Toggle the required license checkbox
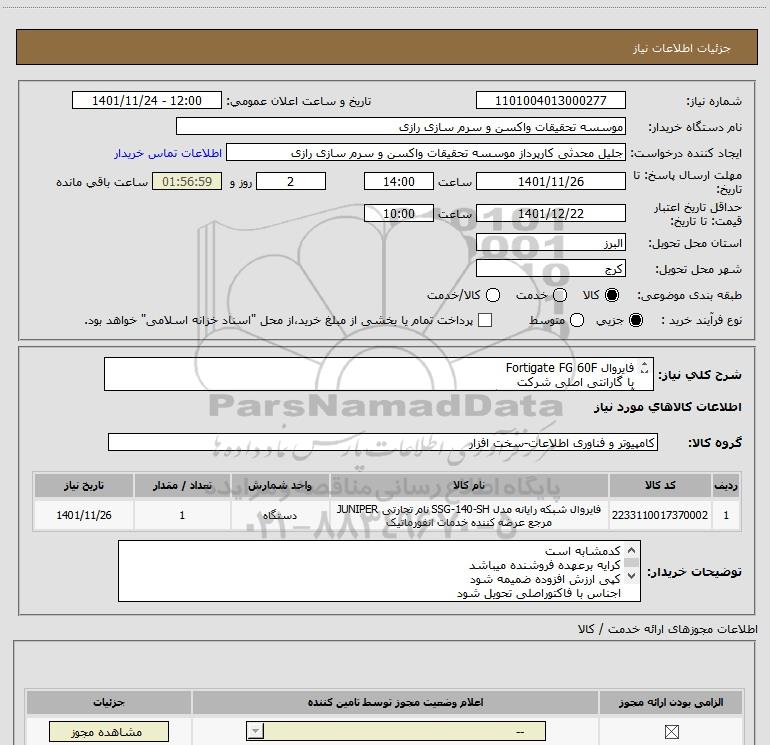This screenshot has height=745, width=770. pos(671,732)
